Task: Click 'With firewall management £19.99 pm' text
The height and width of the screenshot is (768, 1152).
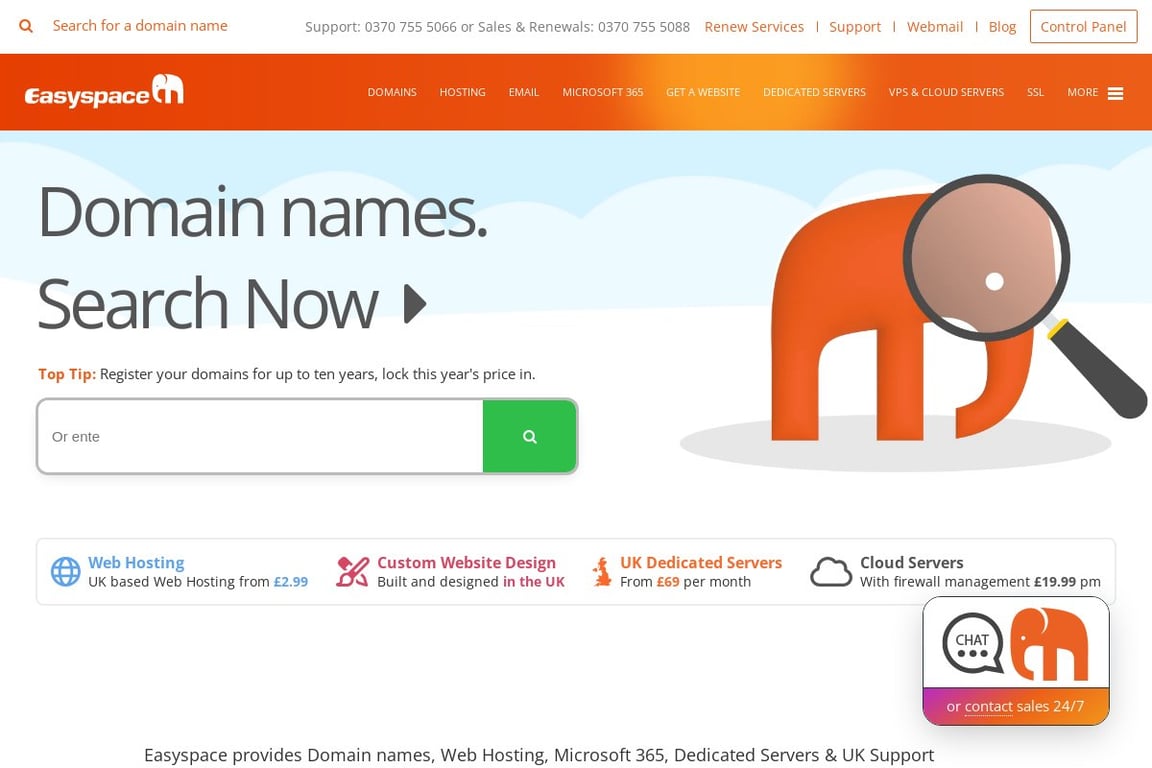Action: pyautogui.click(x=980, y=581)
